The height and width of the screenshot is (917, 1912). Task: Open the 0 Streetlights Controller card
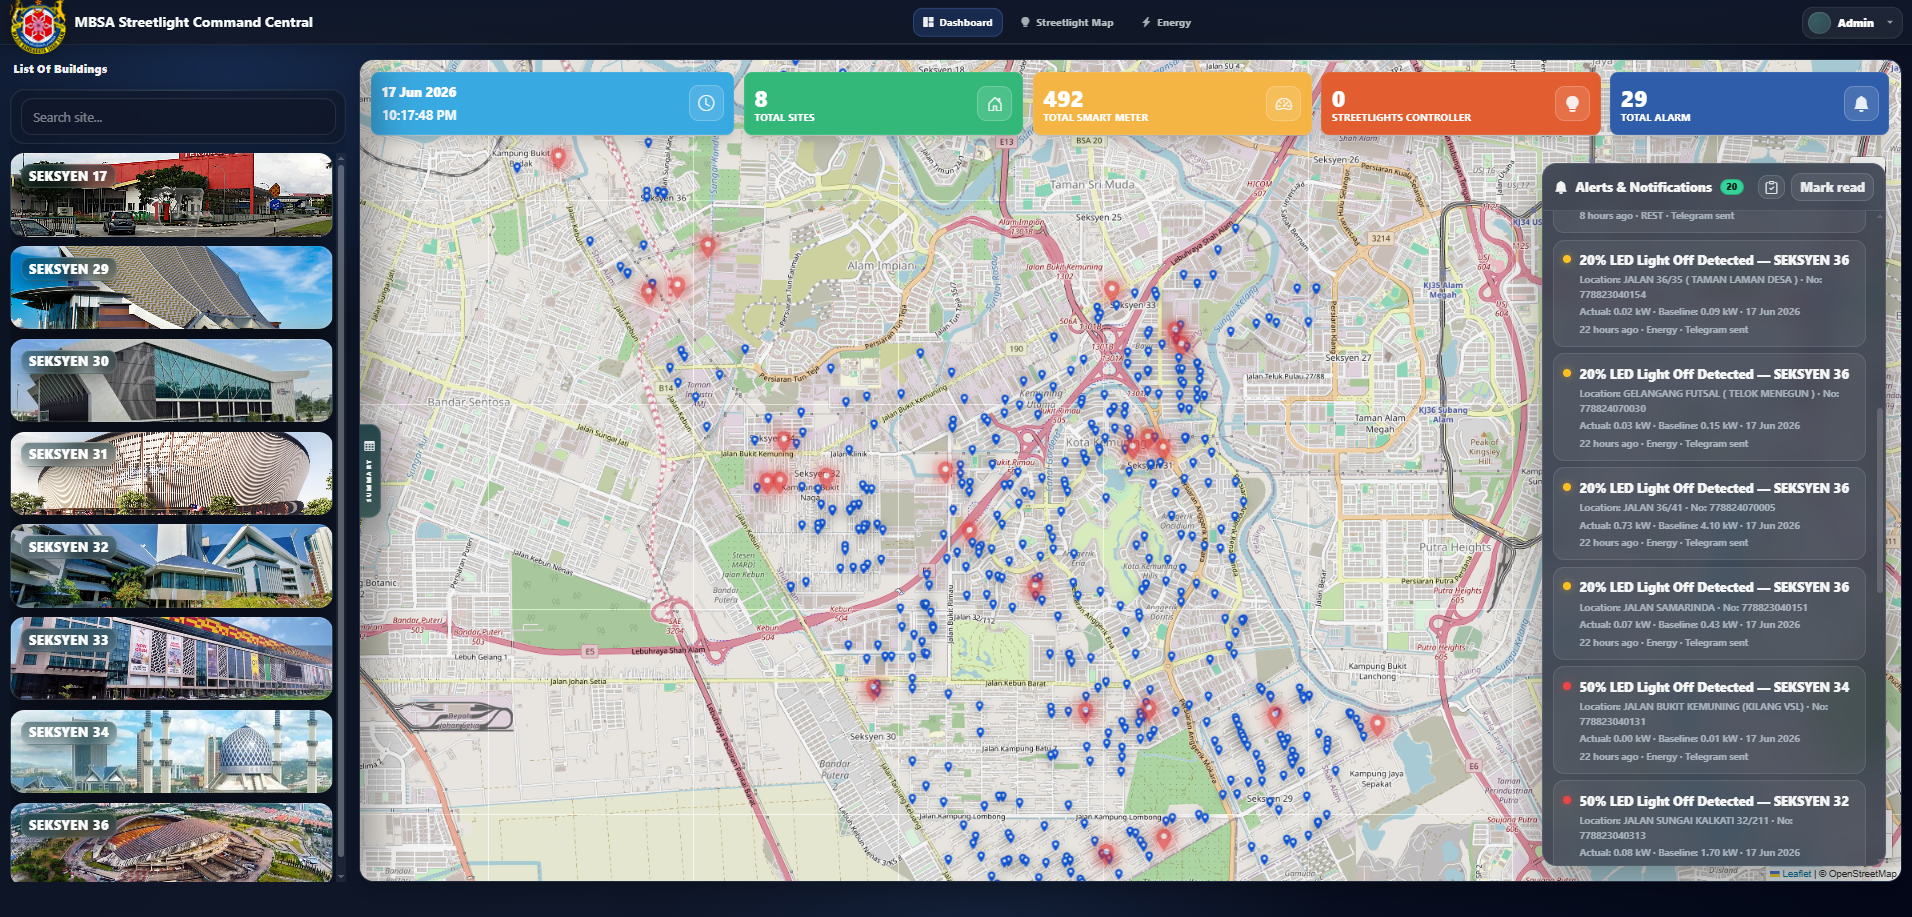click(1460, 103)
